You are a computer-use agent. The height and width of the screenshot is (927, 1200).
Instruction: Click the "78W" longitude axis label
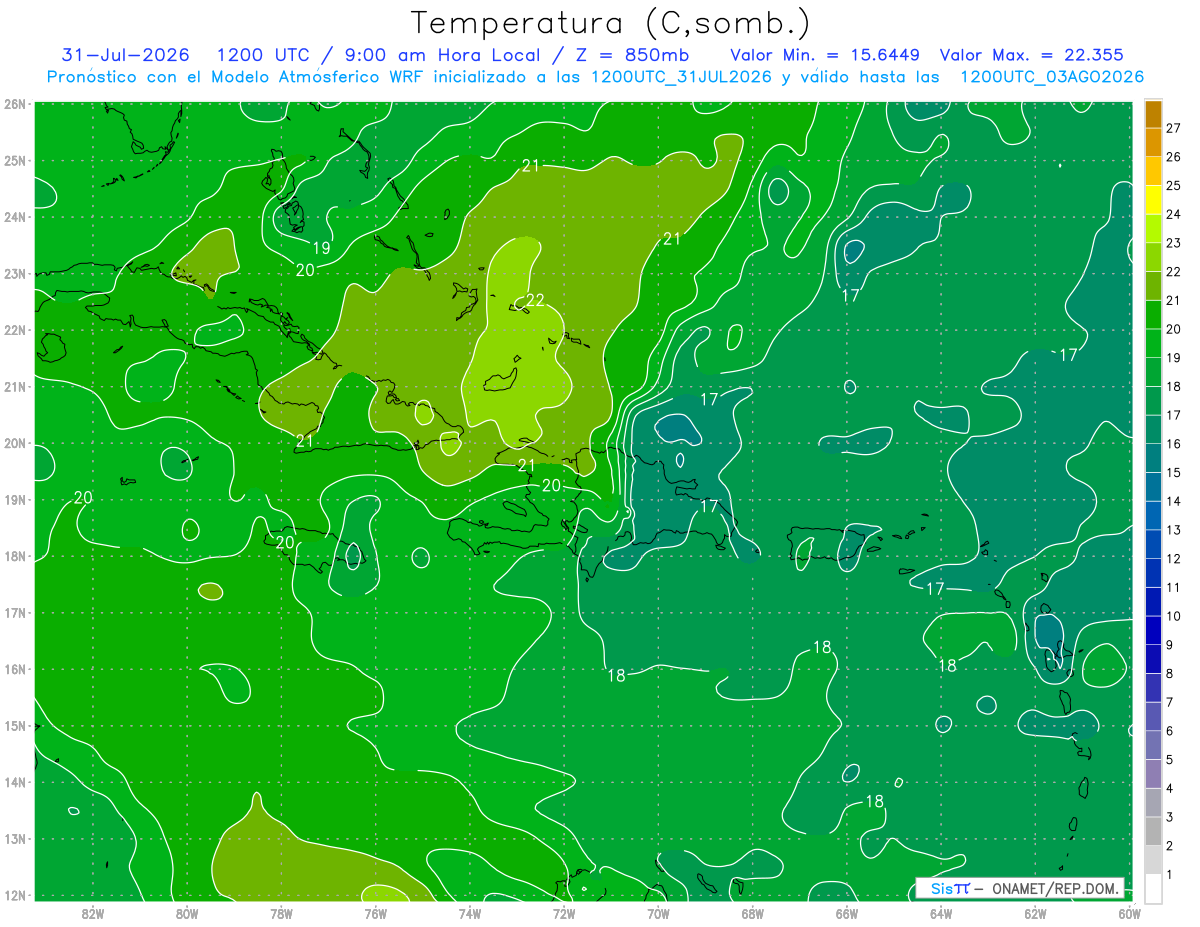click(281, 913)
